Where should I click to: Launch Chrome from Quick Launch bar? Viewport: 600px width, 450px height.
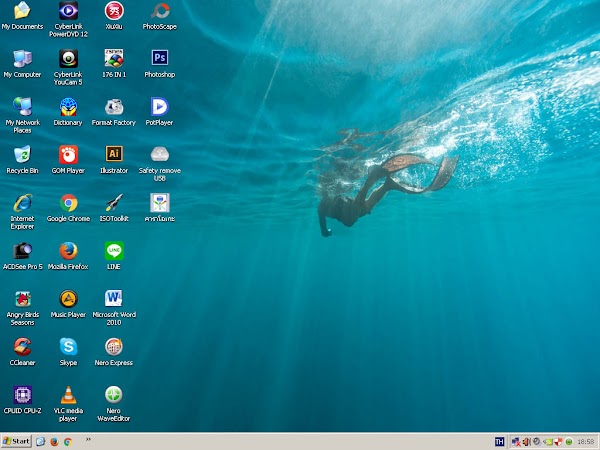[x=68, y=442]
